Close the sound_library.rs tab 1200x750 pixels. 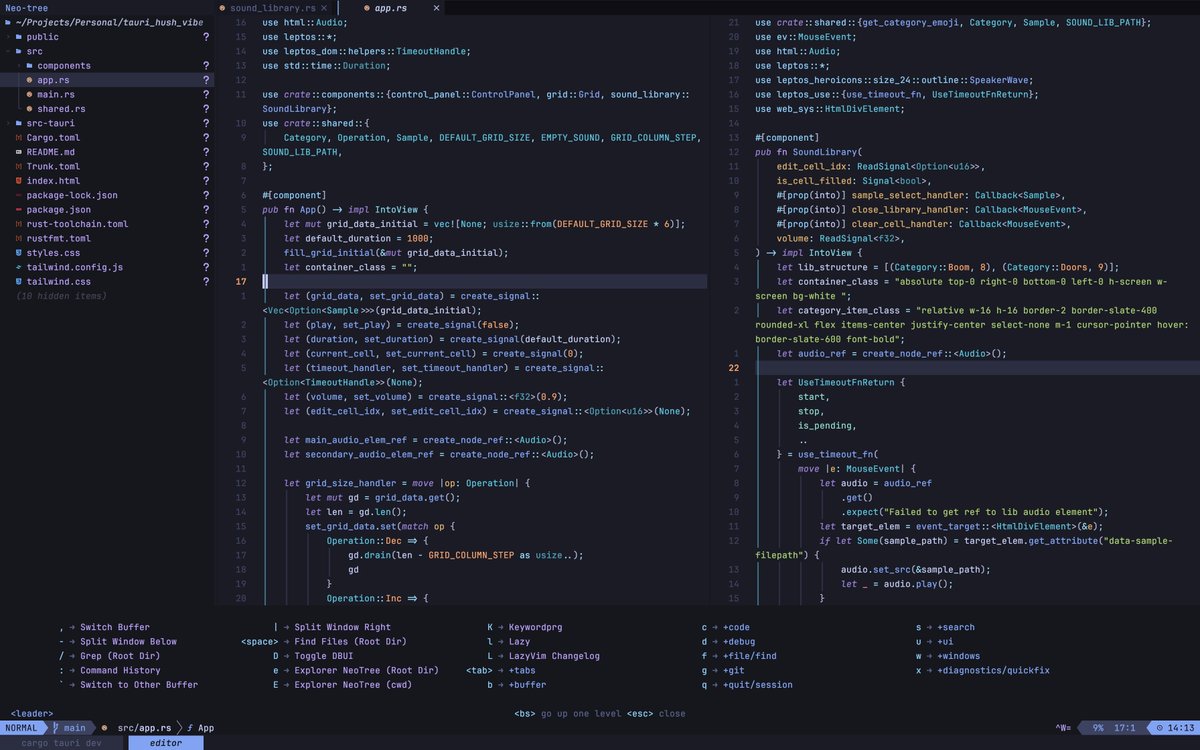[323, 7]
